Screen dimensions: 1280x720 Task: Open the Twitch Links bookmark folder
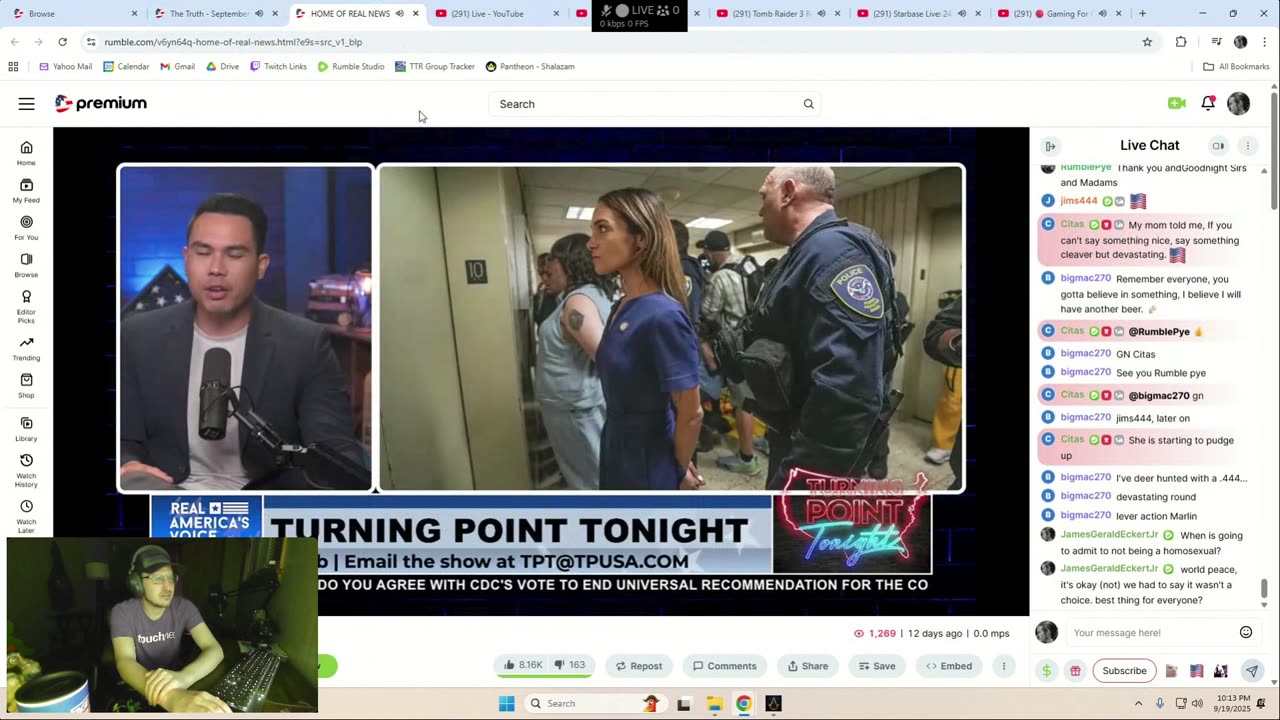278,66
